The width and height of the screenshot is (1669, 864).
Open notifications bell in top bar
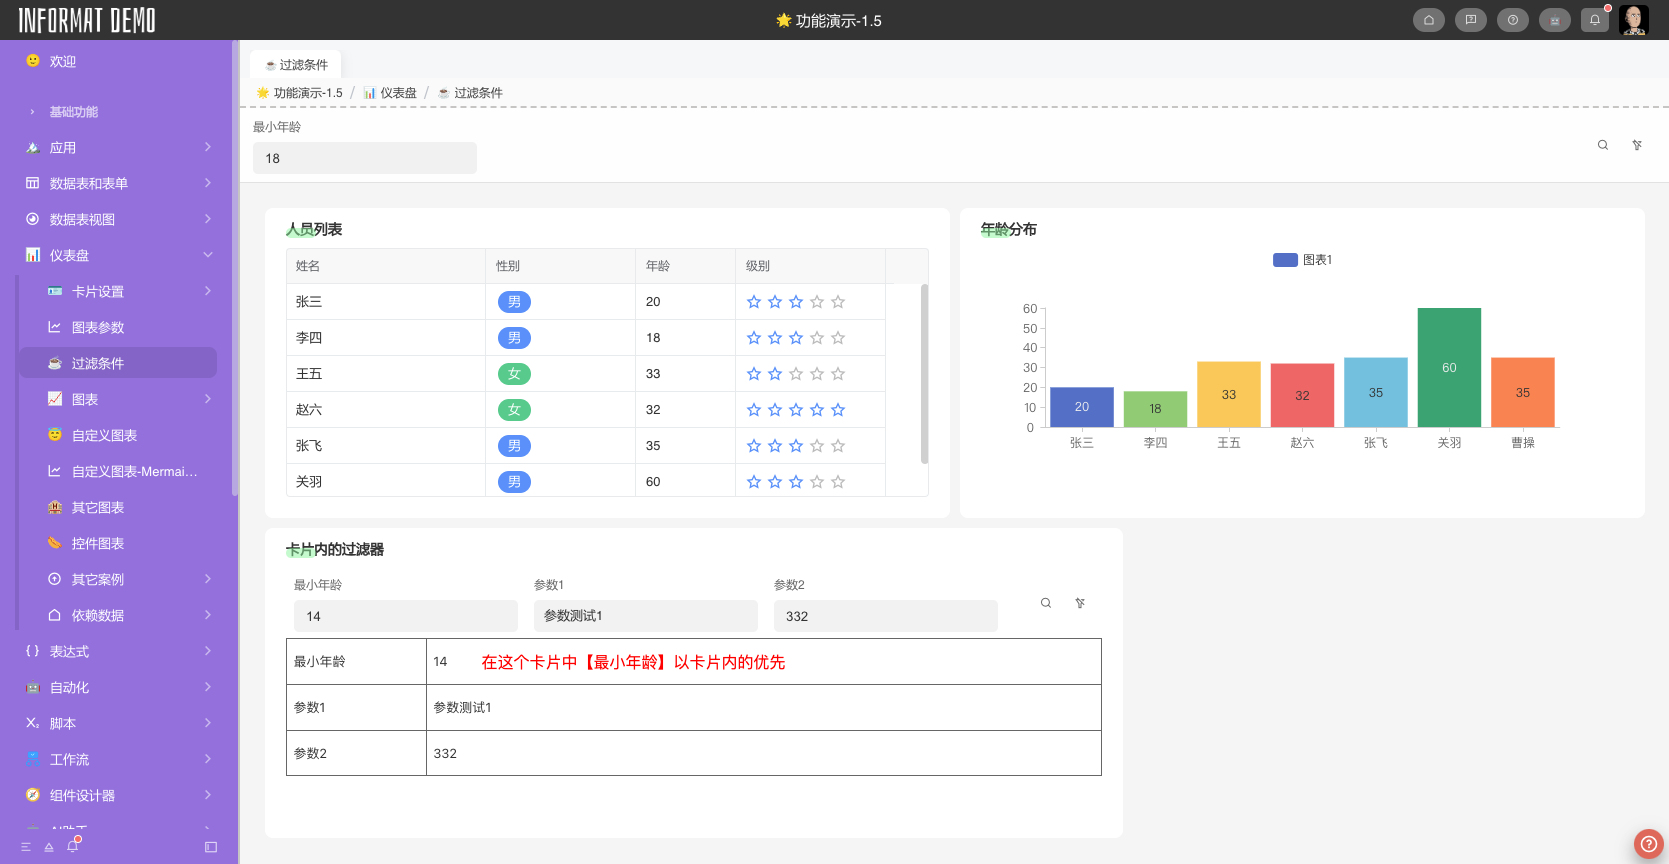tap(1595, 20)
